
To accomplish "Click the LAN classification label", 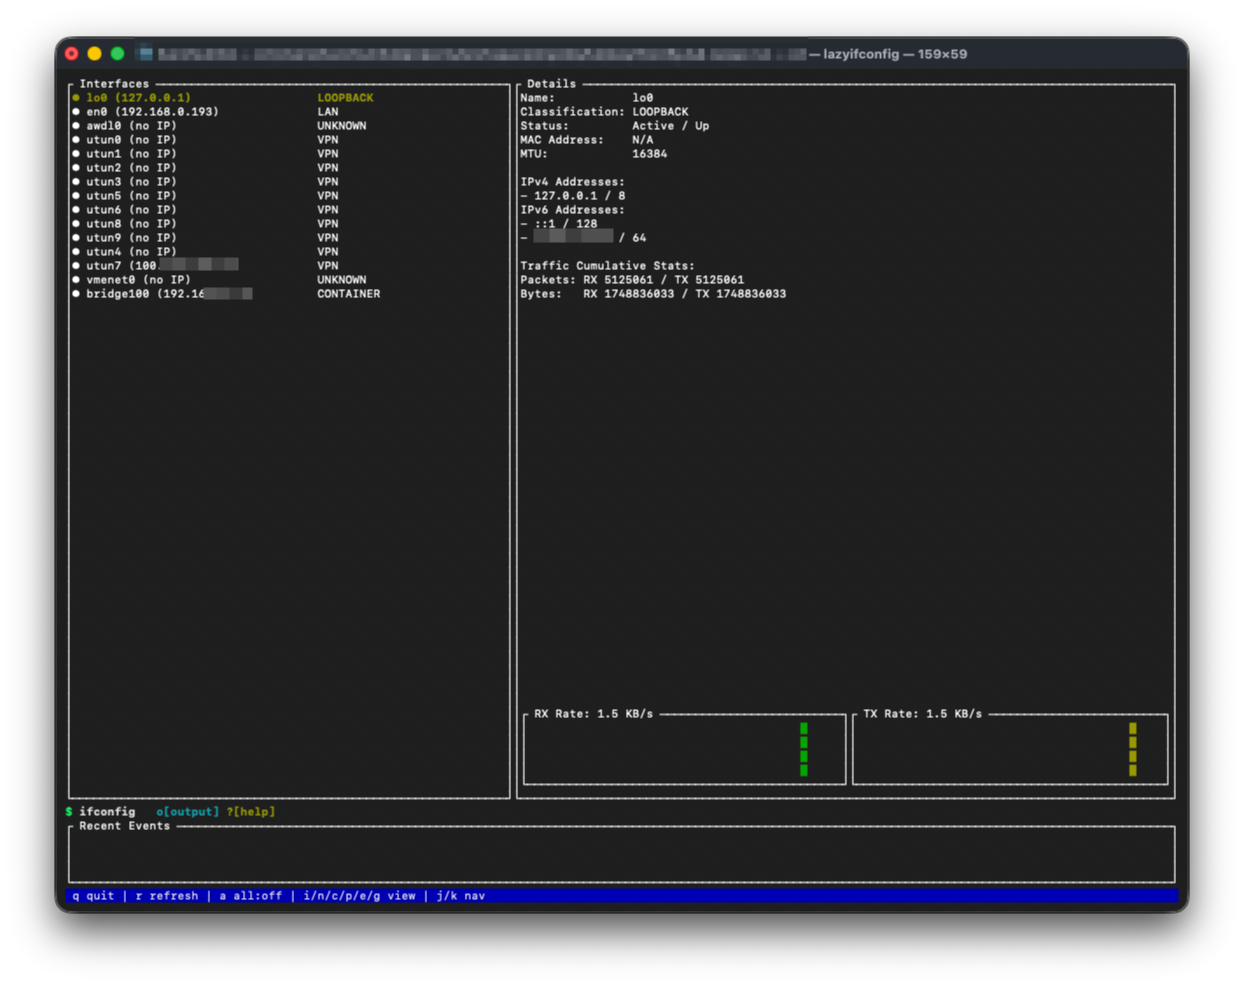I will tap(328, 112).
